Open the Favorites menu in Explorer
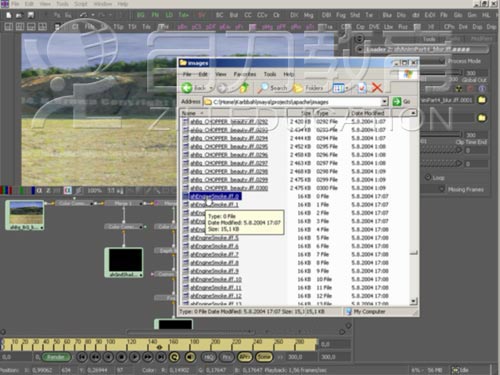The image size is (500, 375). 245,74
